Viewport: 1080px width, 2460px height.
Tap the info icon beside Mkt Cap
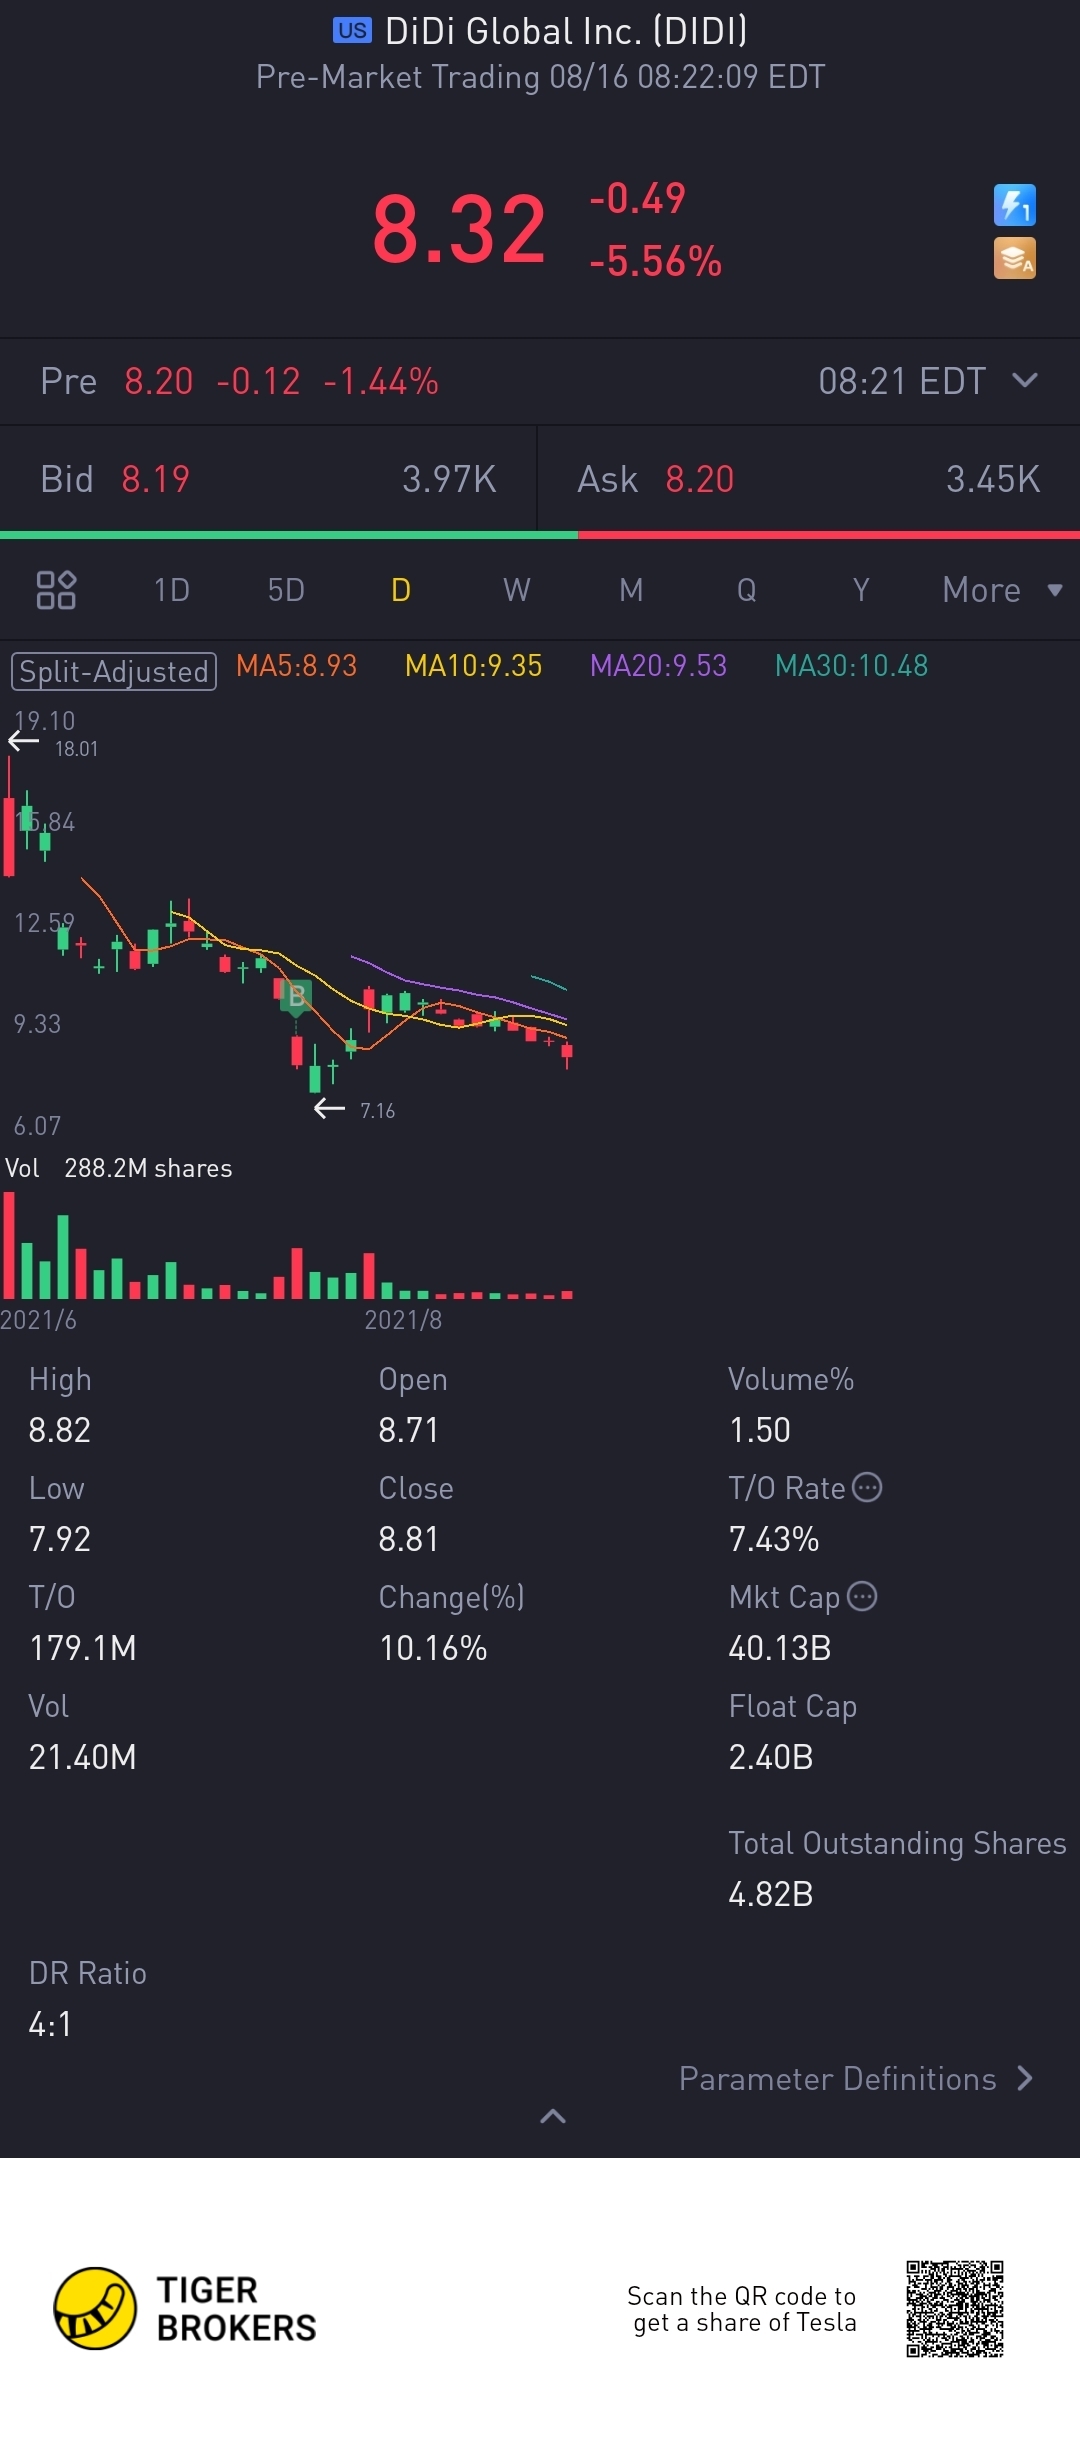tap(862, 1596)
